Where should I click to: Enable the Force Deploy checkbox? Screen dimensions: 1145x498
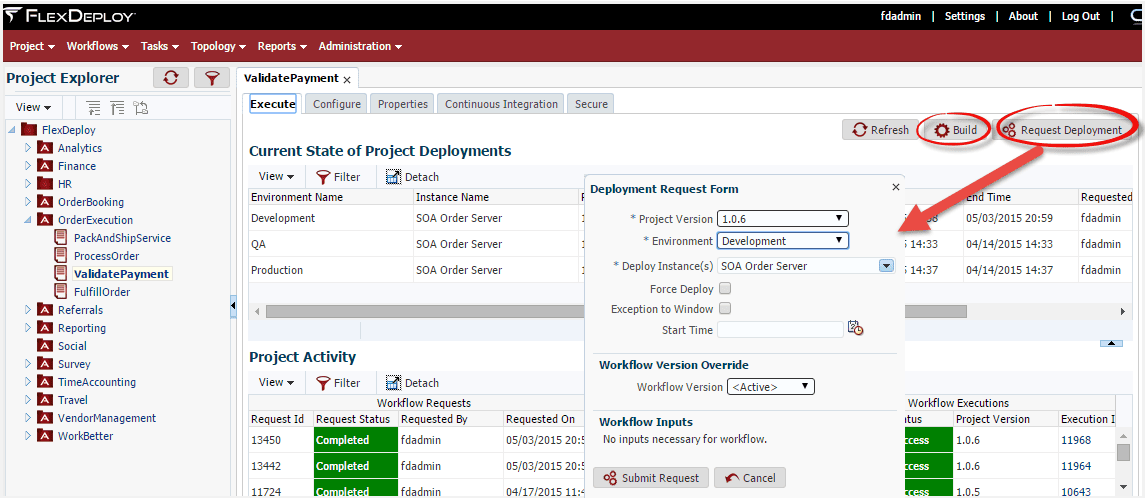pos(725,289)
